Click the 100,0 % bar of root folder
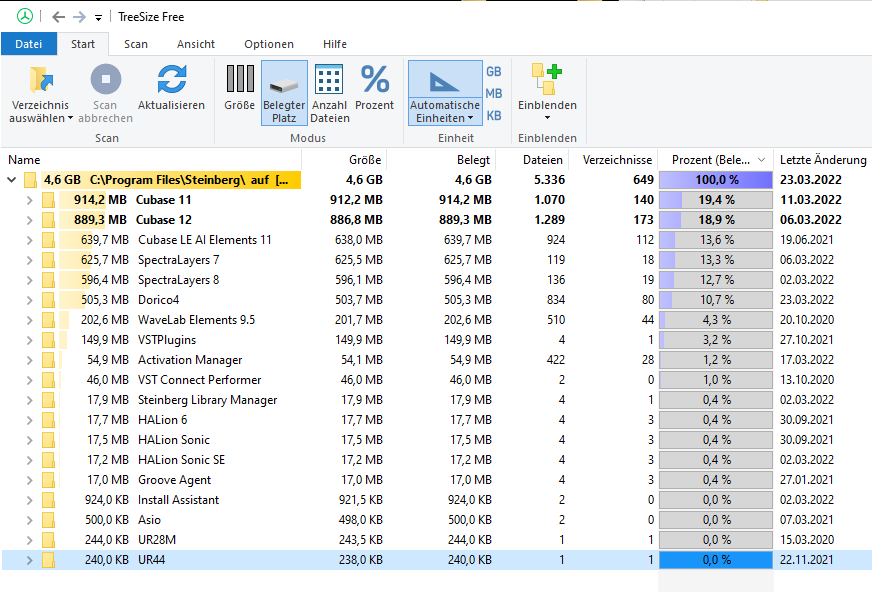 click(x=715, y=180)
